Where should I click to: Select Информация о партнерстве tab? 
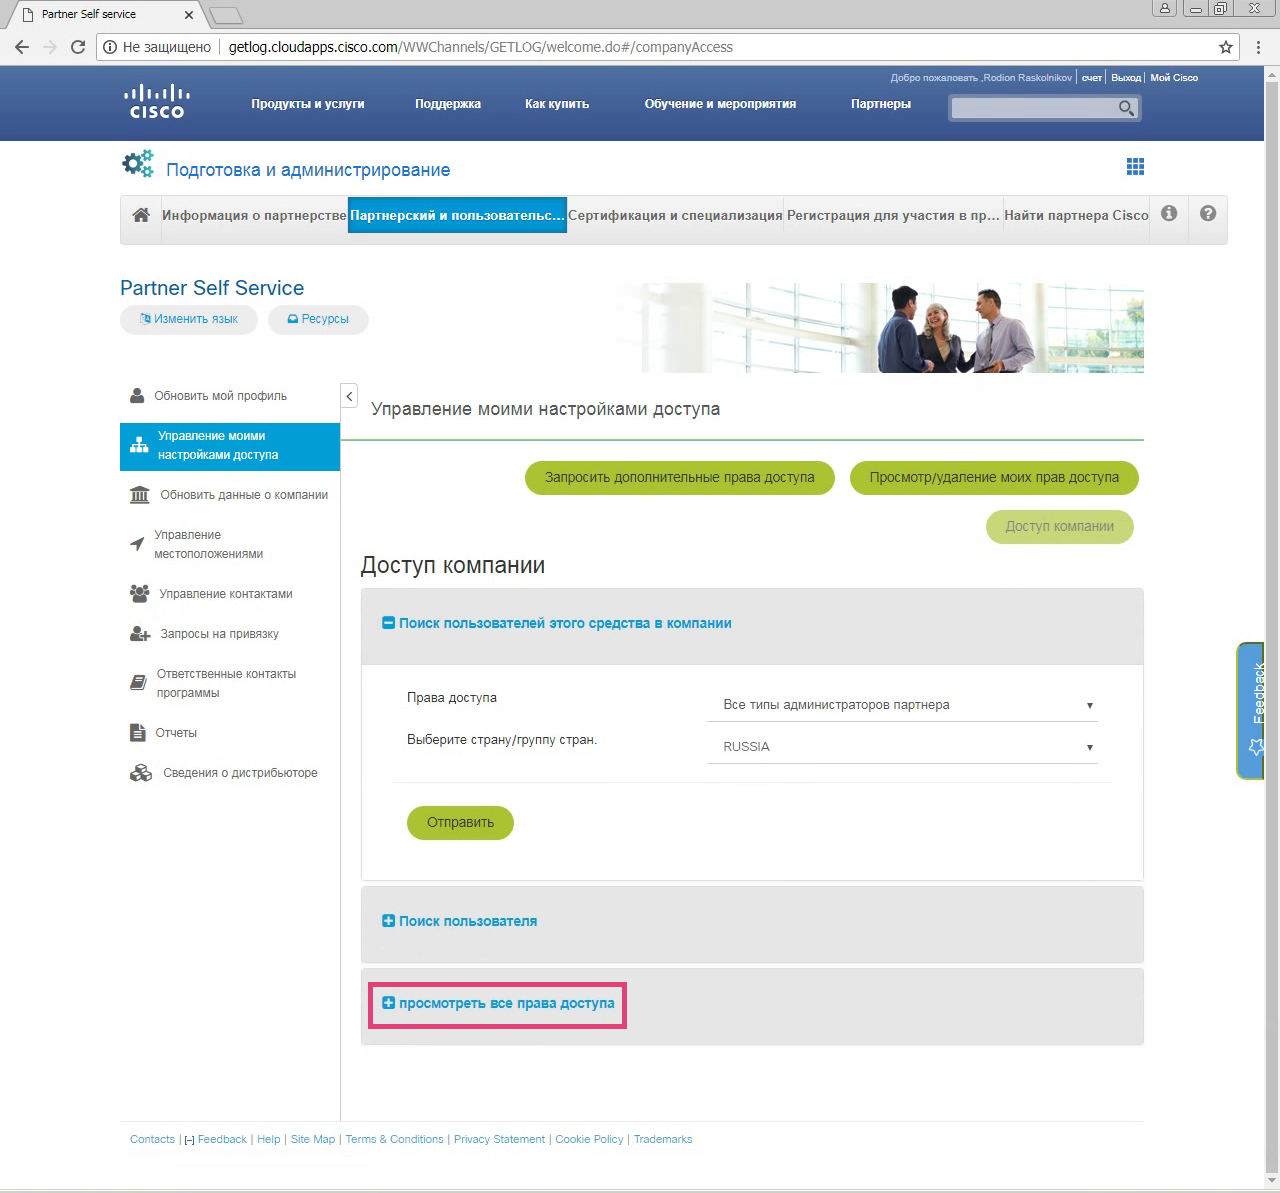(254, 215)
